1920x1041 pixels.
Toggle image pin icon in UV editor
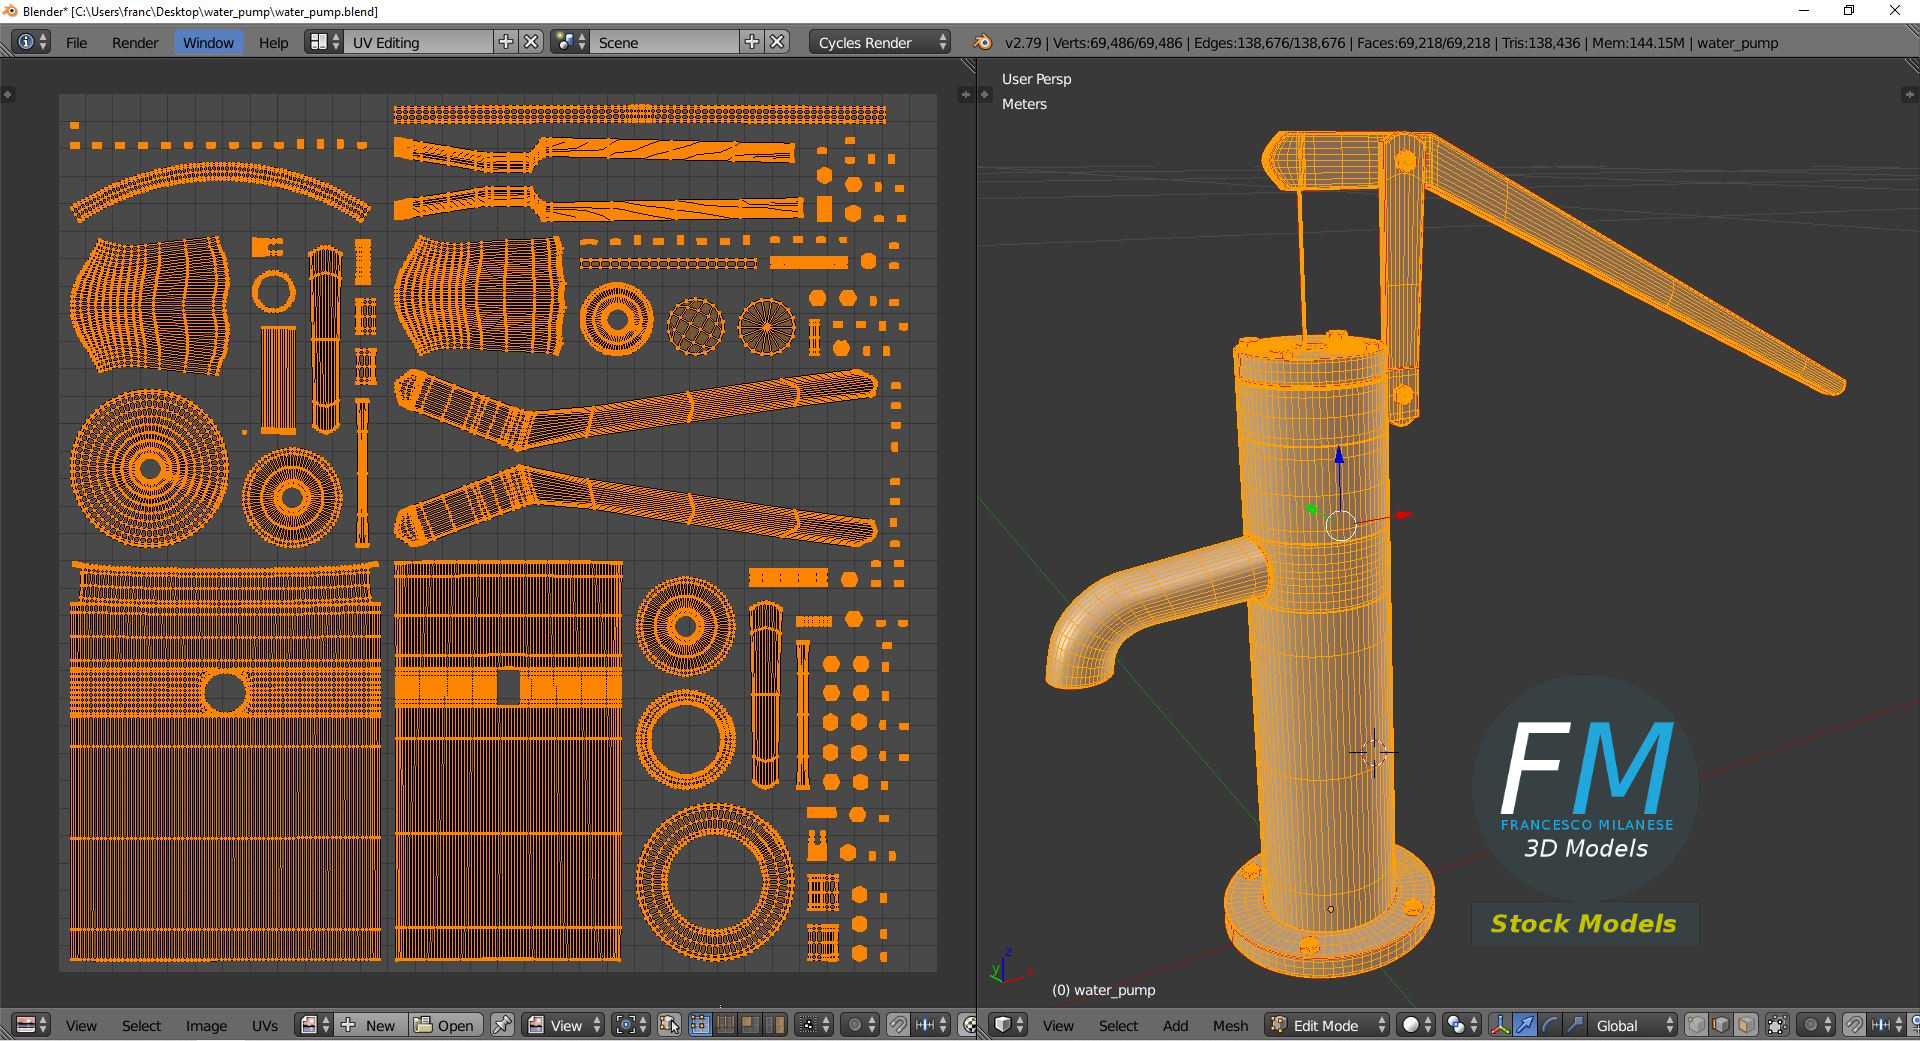[502, 1025]
